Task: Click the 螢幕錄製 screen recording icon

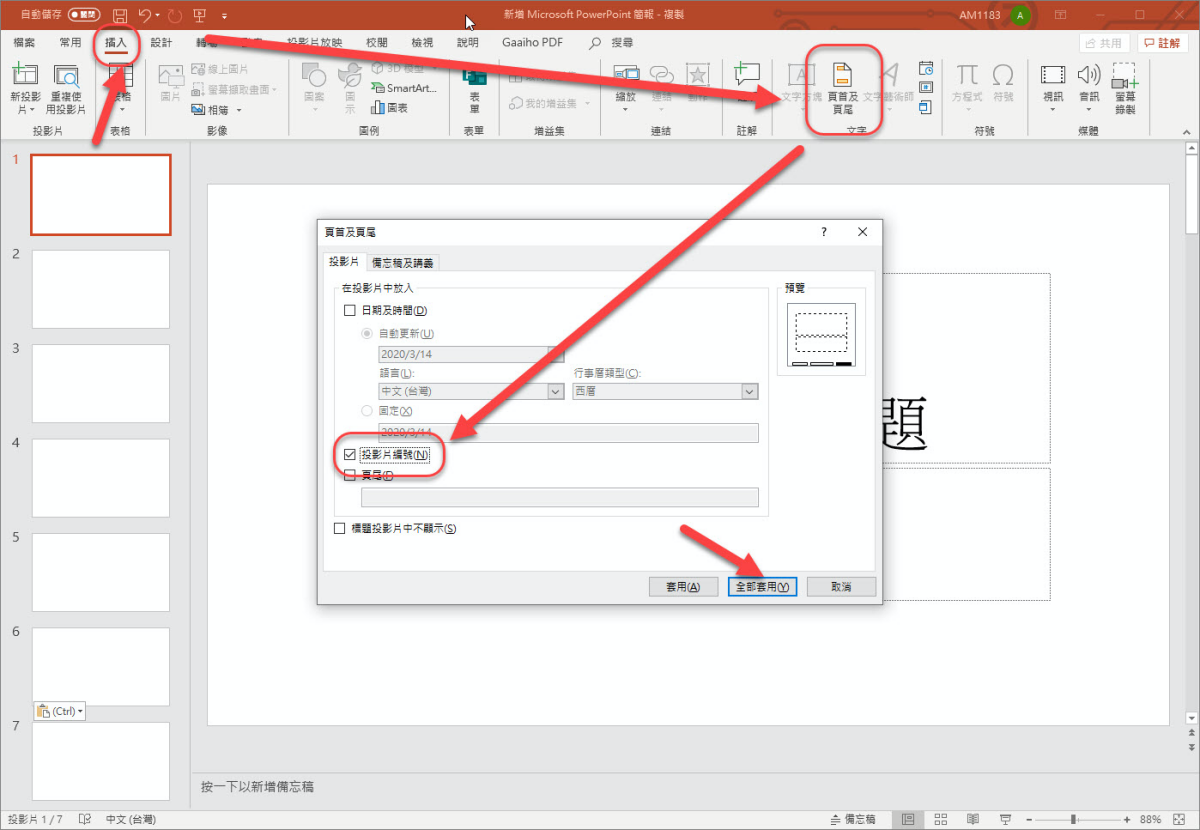Action: coord(1125,75)
